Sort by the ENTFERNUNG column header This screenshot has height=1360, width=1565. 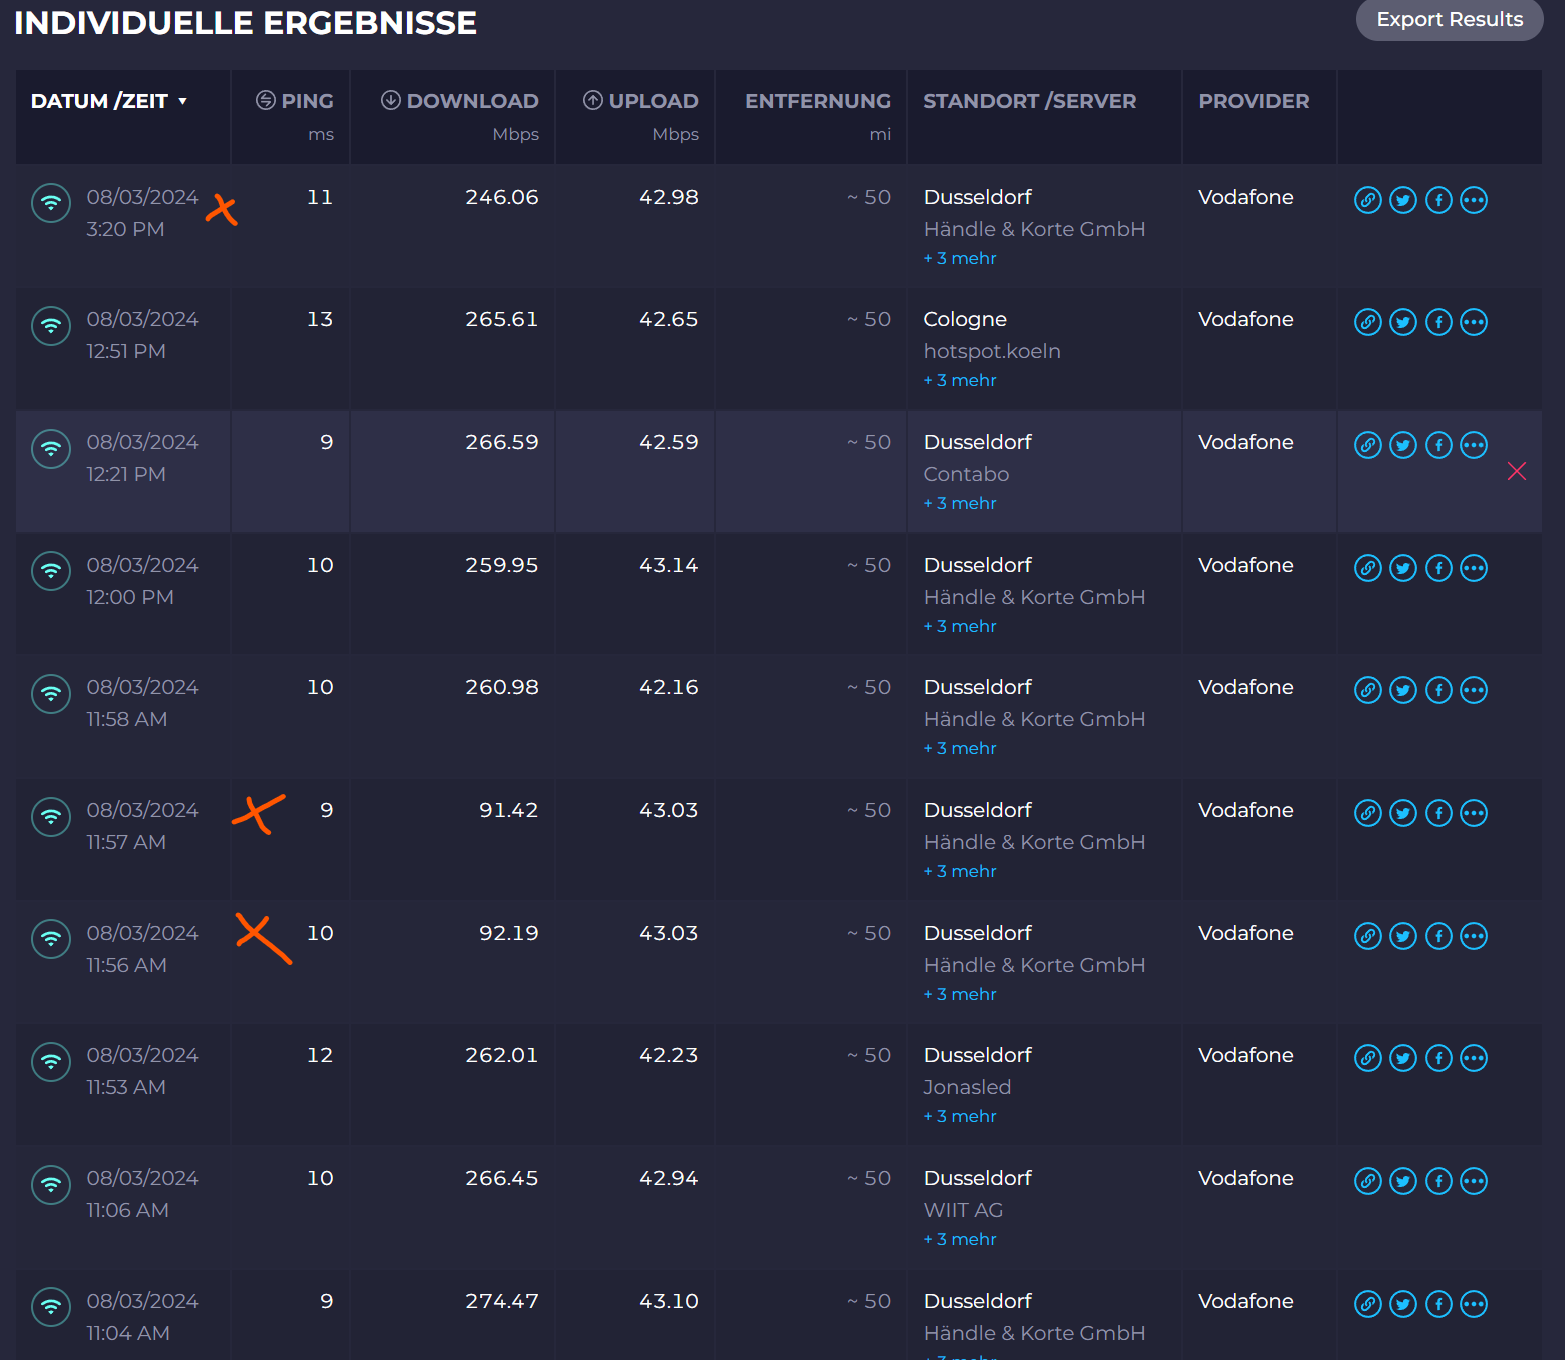(818, 101)
